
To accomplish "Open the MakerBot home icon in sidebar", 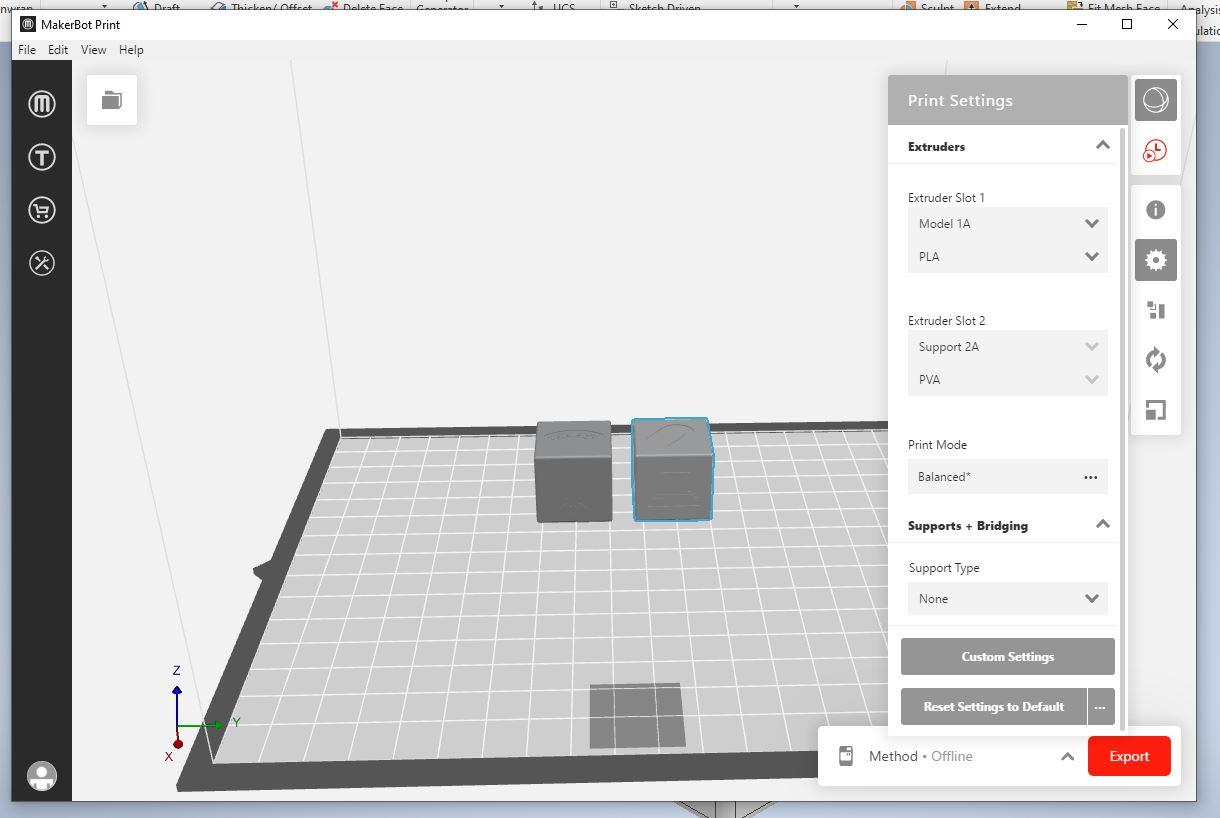I will [42, 104].
